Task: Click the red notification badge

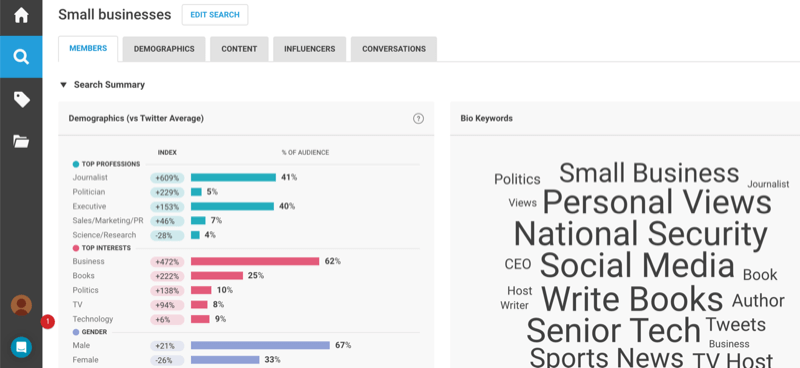Action: 47,322
